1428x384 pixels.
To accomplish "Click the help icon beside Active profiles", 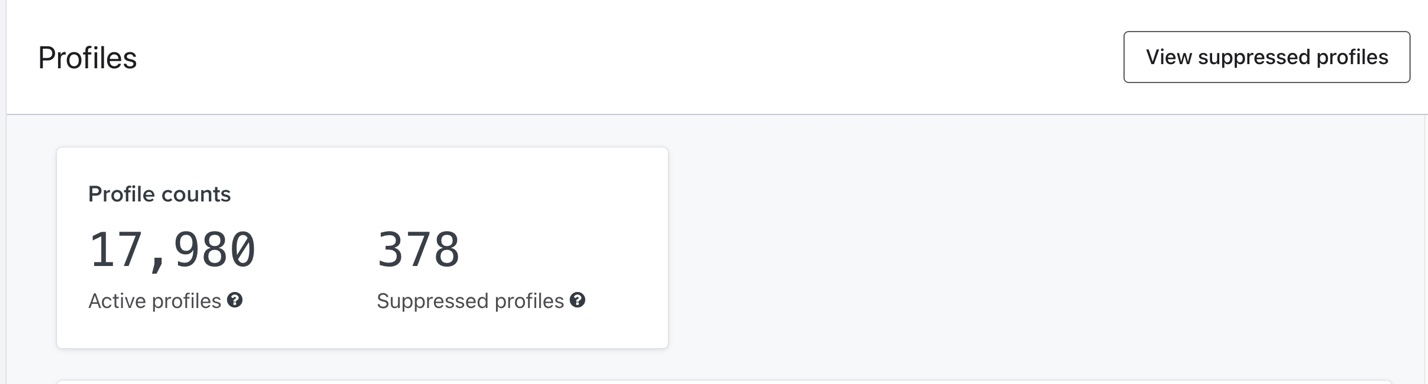I will (235, 300).
